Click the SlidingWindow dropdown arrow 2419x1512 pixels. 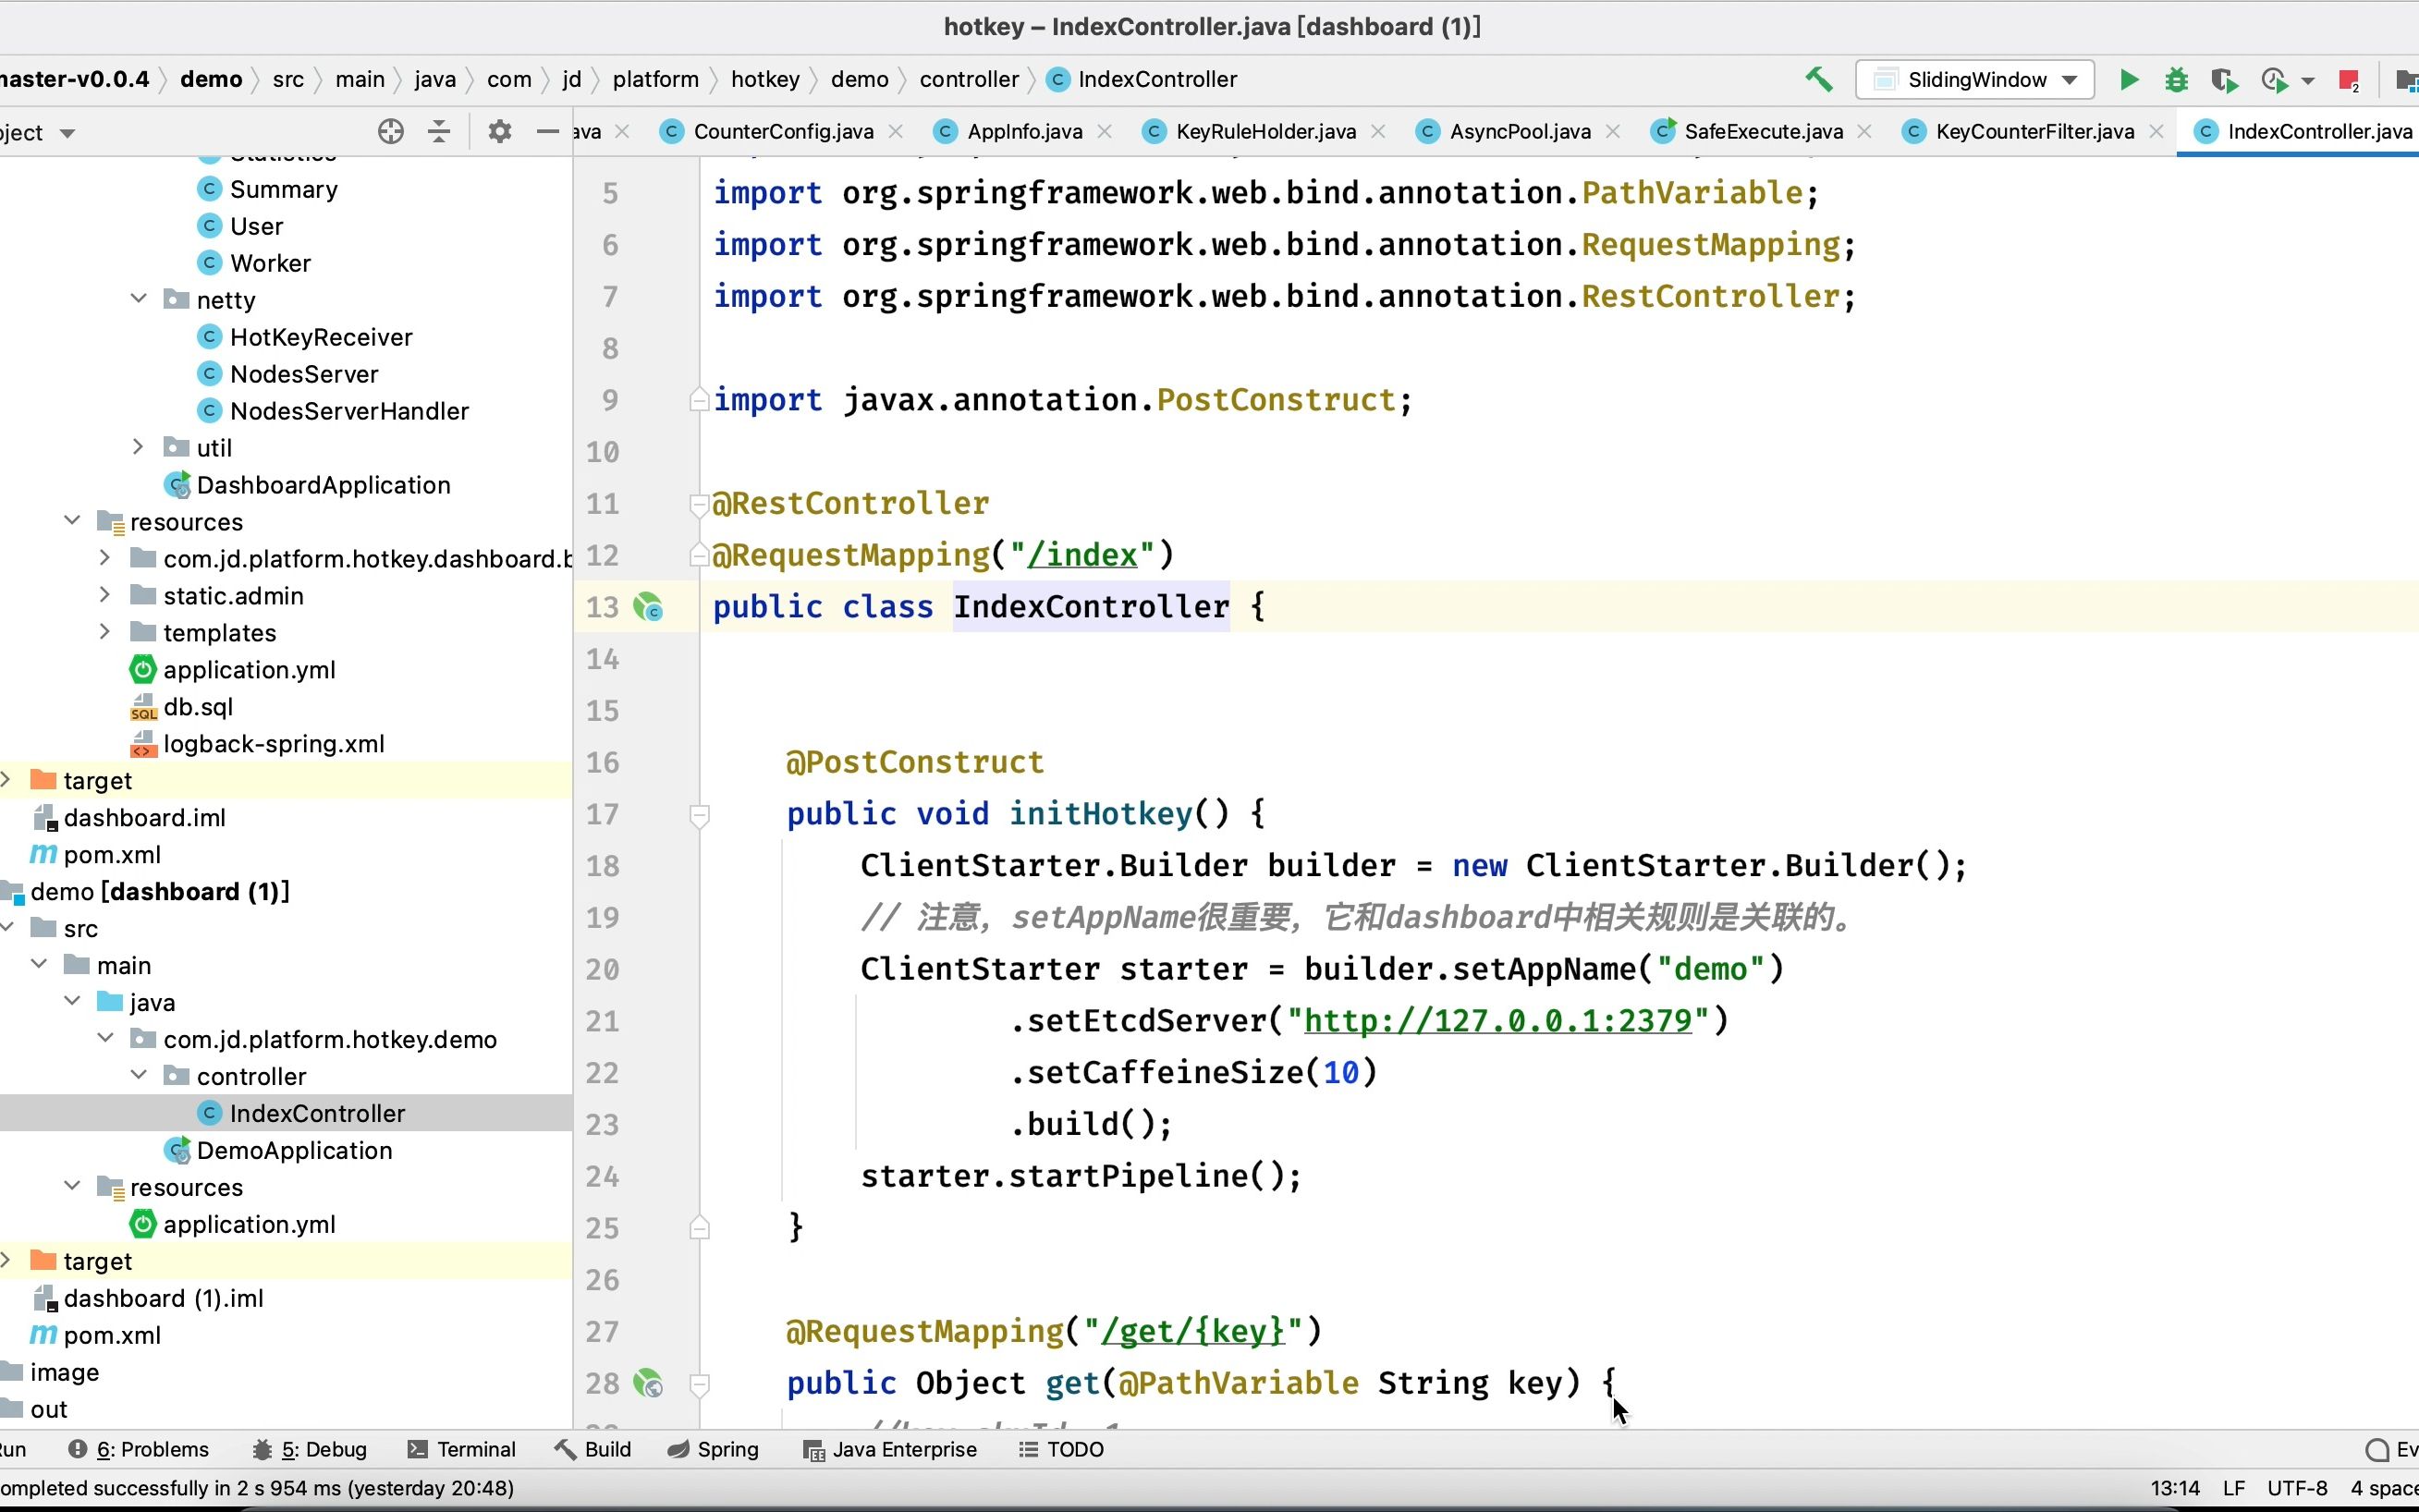coord(2069,79)
